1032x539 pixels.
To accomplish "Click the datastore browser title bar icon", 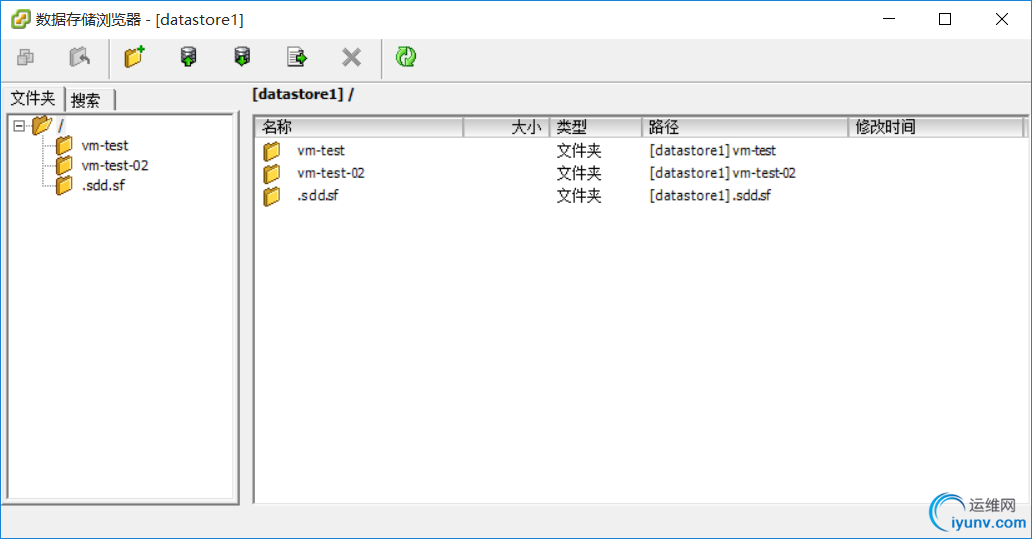I will click(x=20, y=19).
